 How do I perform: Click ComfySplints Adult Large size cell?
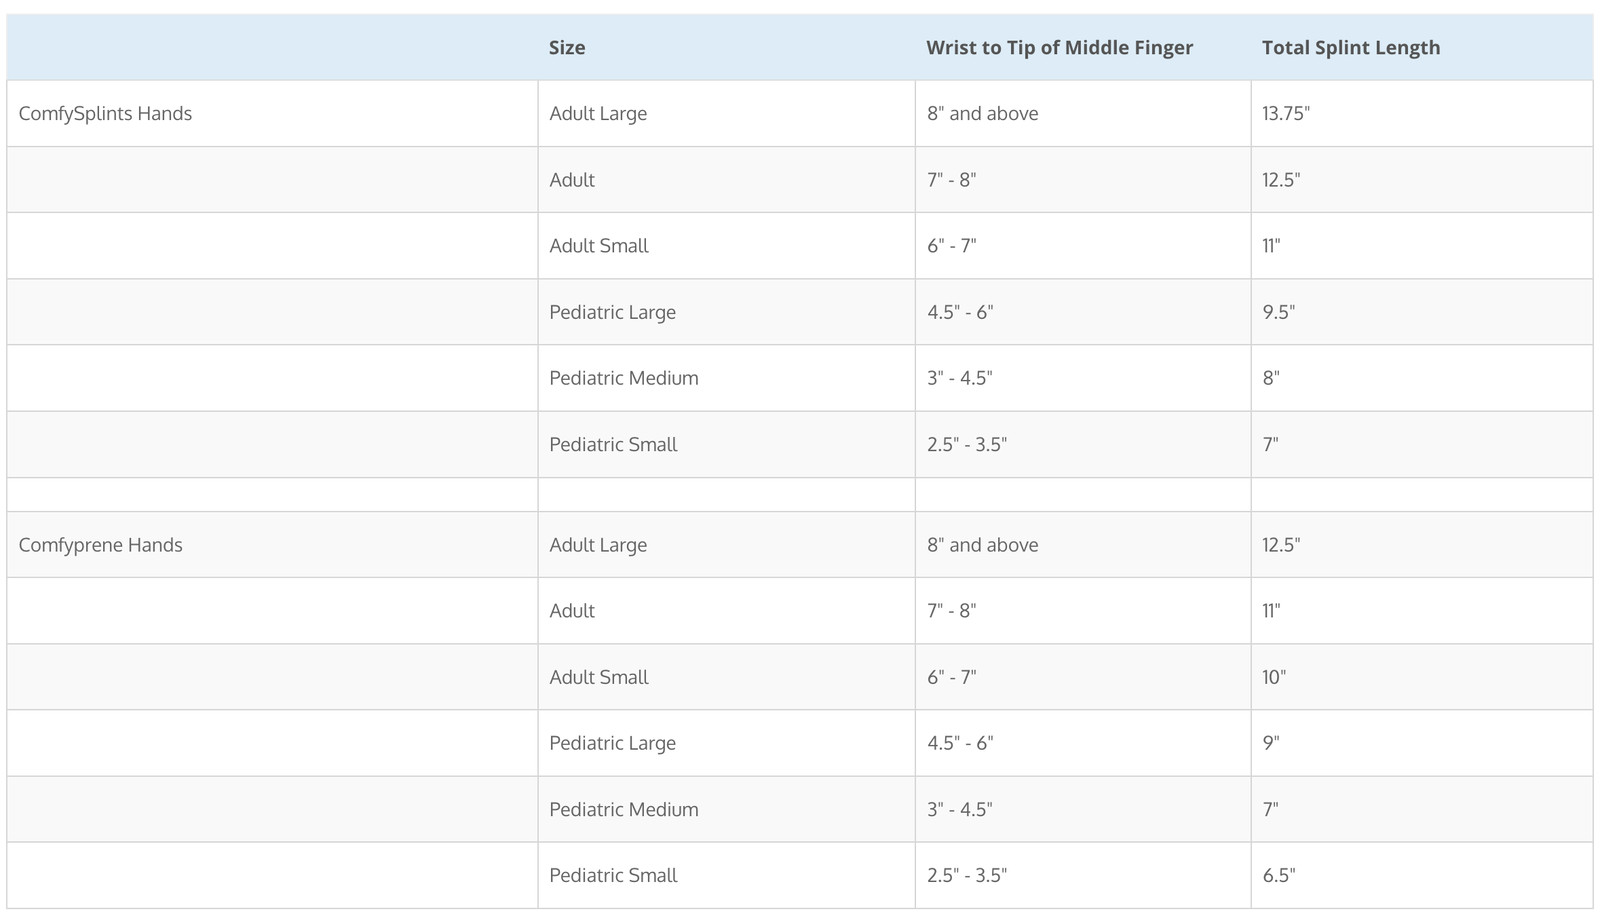726,113
